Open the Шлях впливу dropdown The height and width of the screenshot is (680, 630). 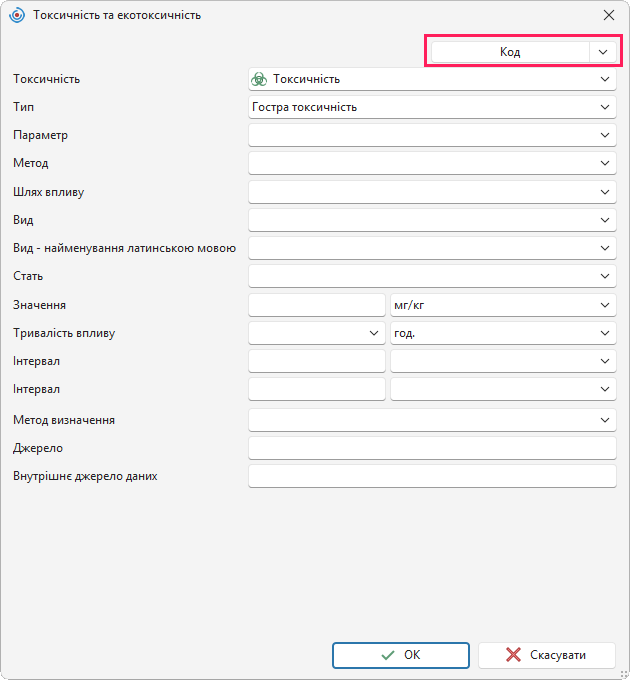[x=432, y=192]
